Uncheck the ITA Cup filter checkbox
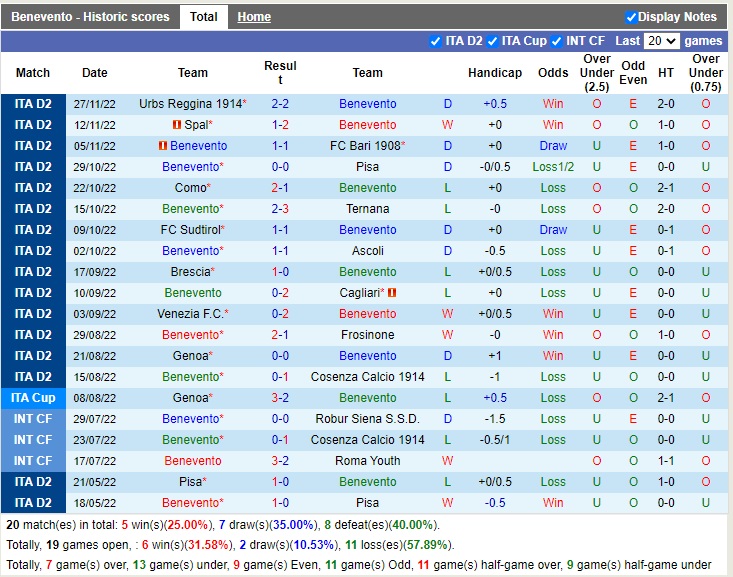This screenshot has height=577, width=733. [x=492, y=41]
